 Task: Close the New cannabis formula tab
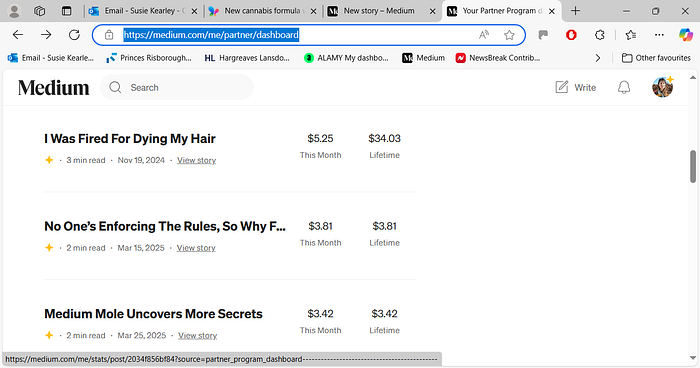313,11
